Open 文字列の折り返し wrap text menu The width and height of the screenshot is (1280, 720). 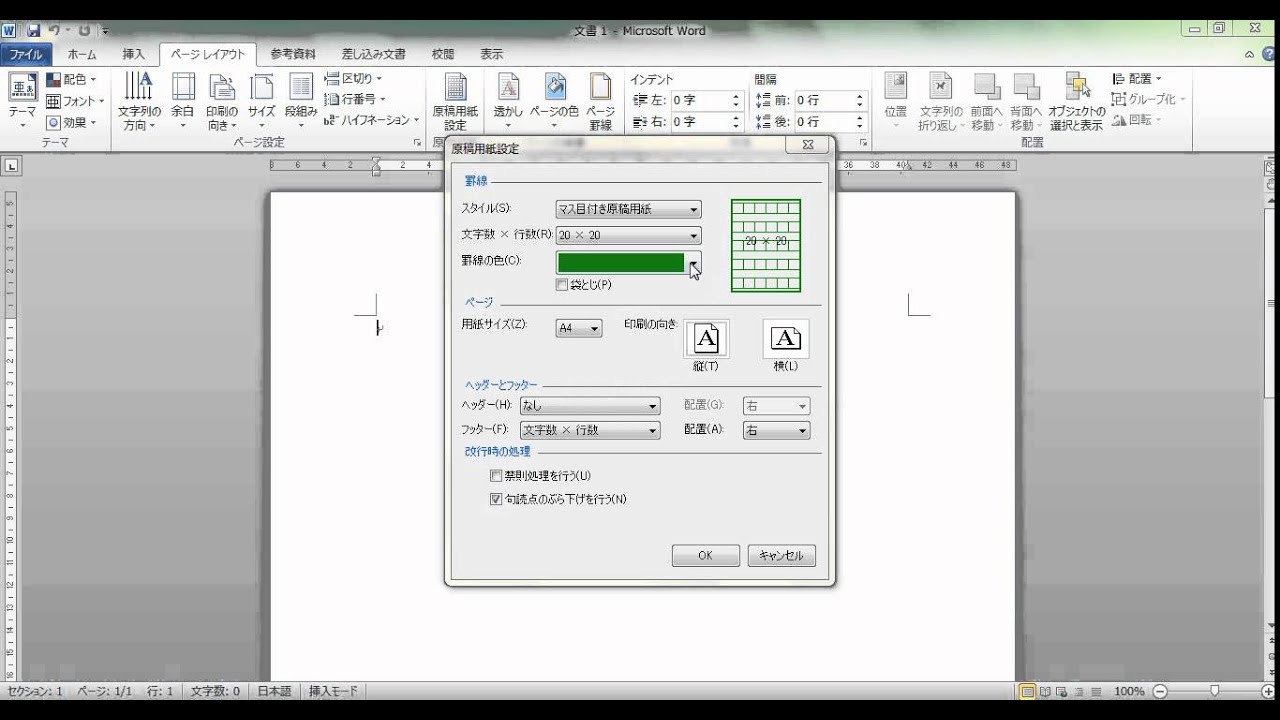941,101
